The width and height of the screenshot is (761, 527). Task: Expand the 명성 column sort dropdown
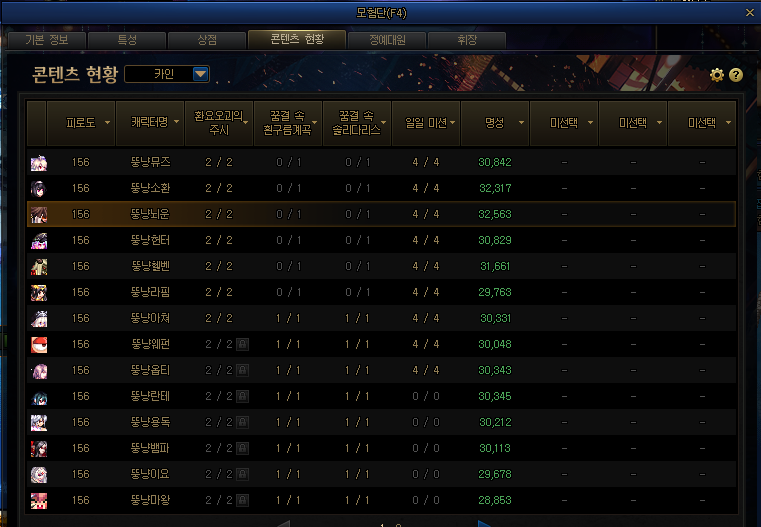(519, 123)
